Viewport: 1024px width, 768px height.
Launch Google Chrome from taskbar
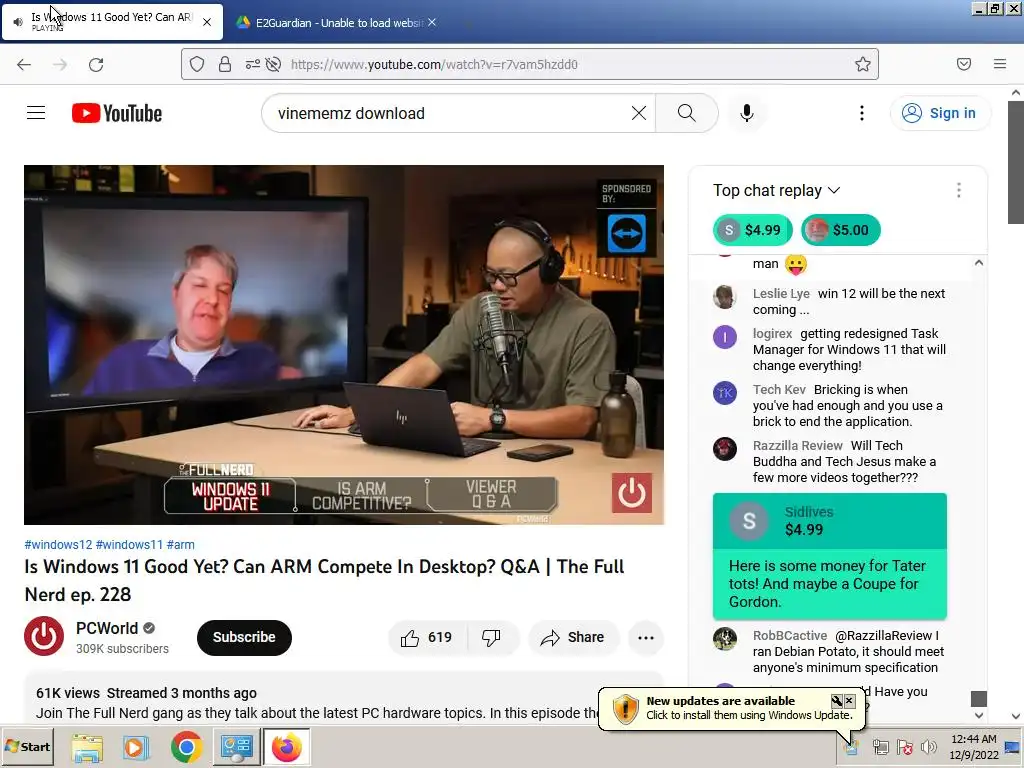tap(186, 746)
